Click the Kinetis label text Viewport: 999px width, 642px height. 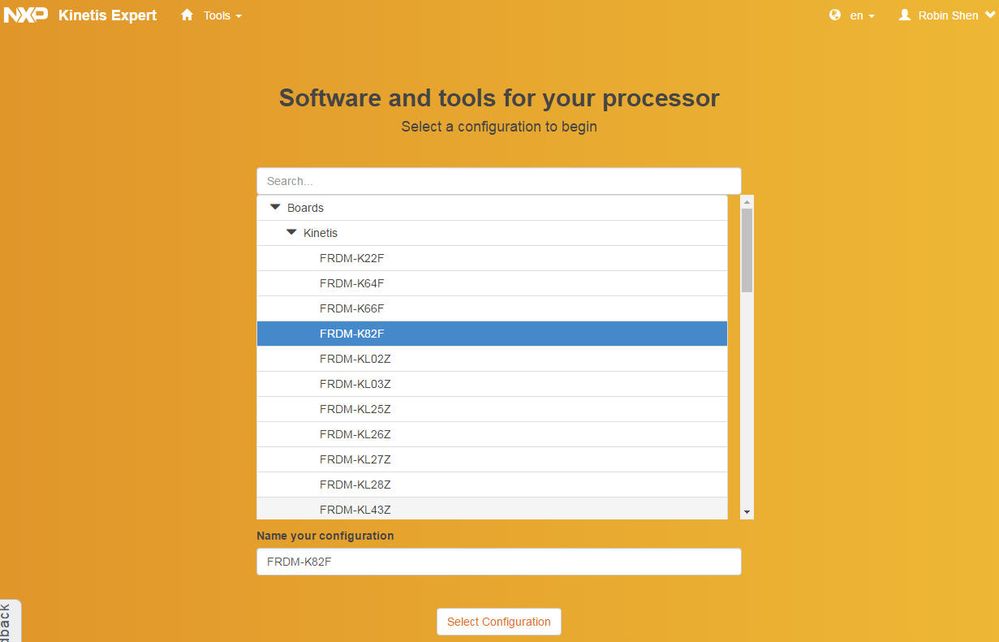pos(320,233)
